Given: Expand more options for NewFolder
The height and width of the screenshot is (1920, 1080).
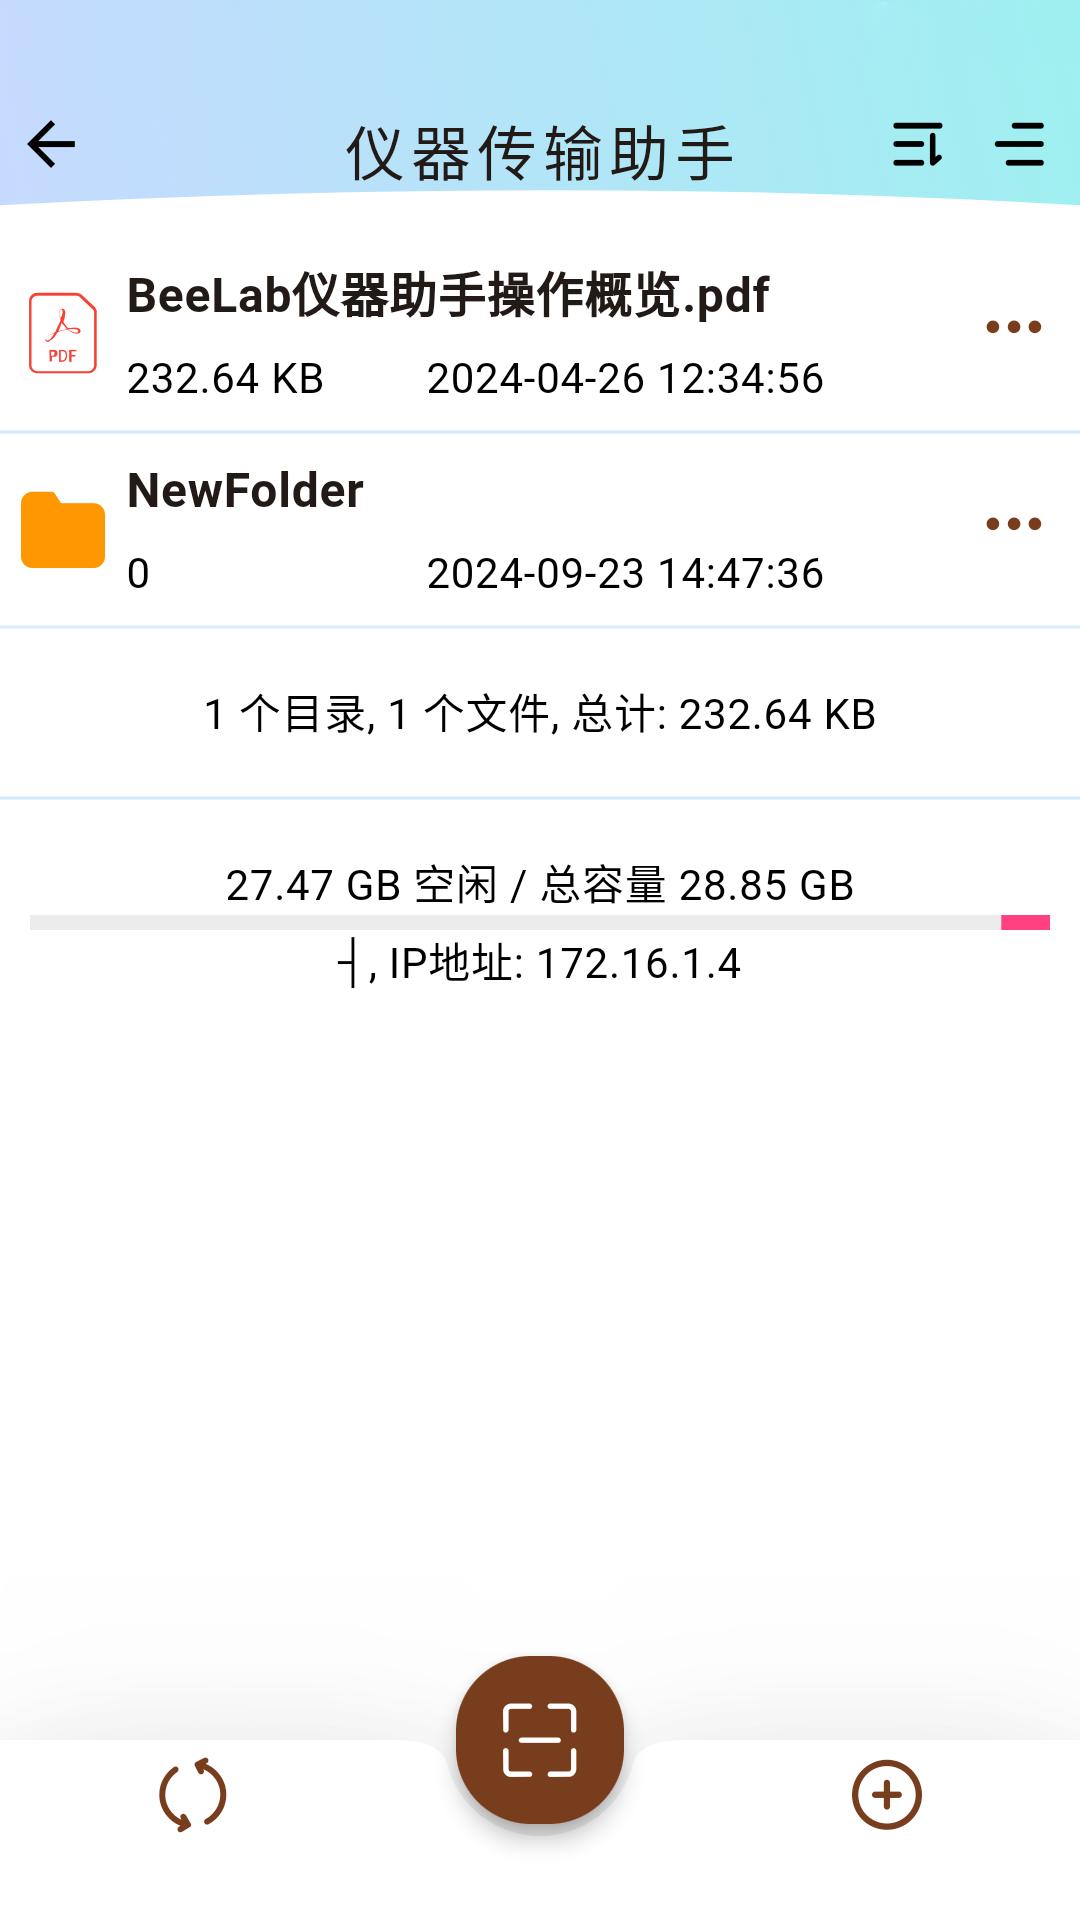Looking at the screenshot, I should [1013, 524].
